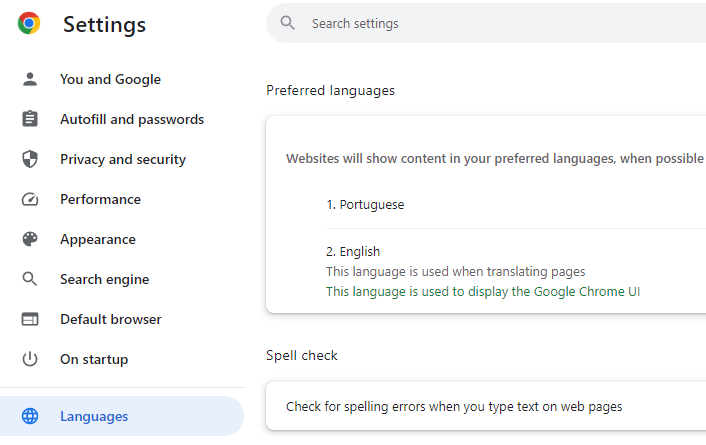Click the speedometer Performance icon
Image resolution: width=706 pixels, height=445 pixels.
click(x=30, y=199)
